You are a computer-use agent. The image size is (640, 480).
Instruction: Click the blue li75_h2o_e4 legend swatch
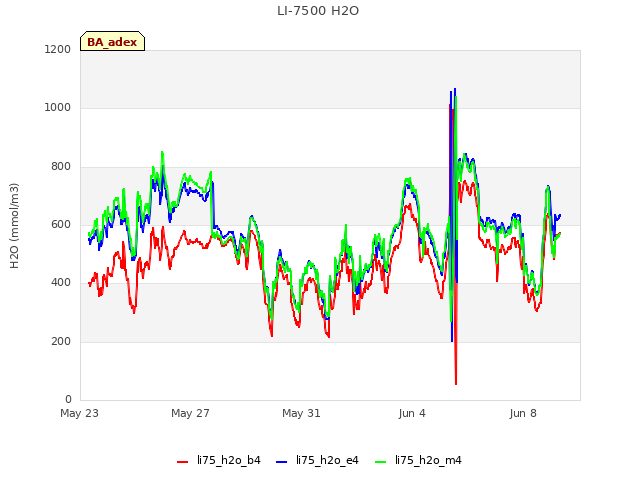[282, 462]
